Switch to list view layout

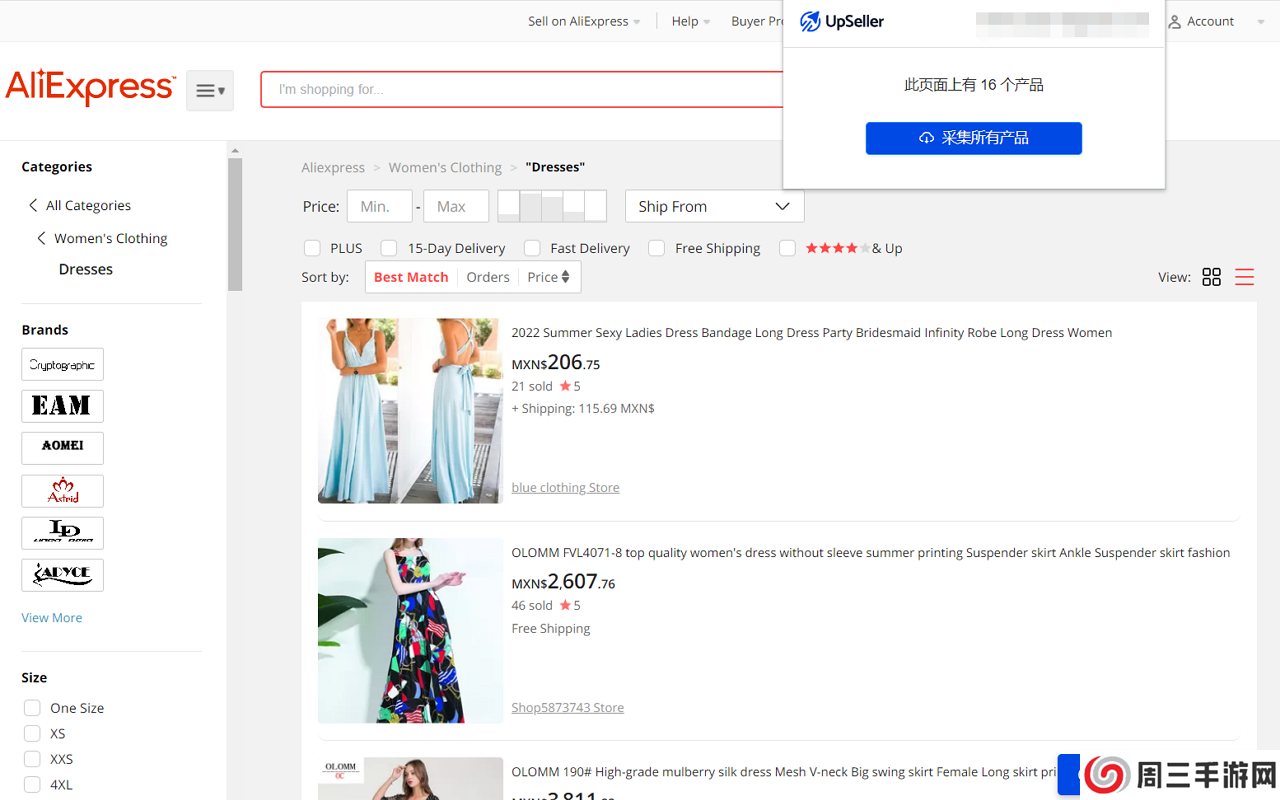tap(1244, 277)
